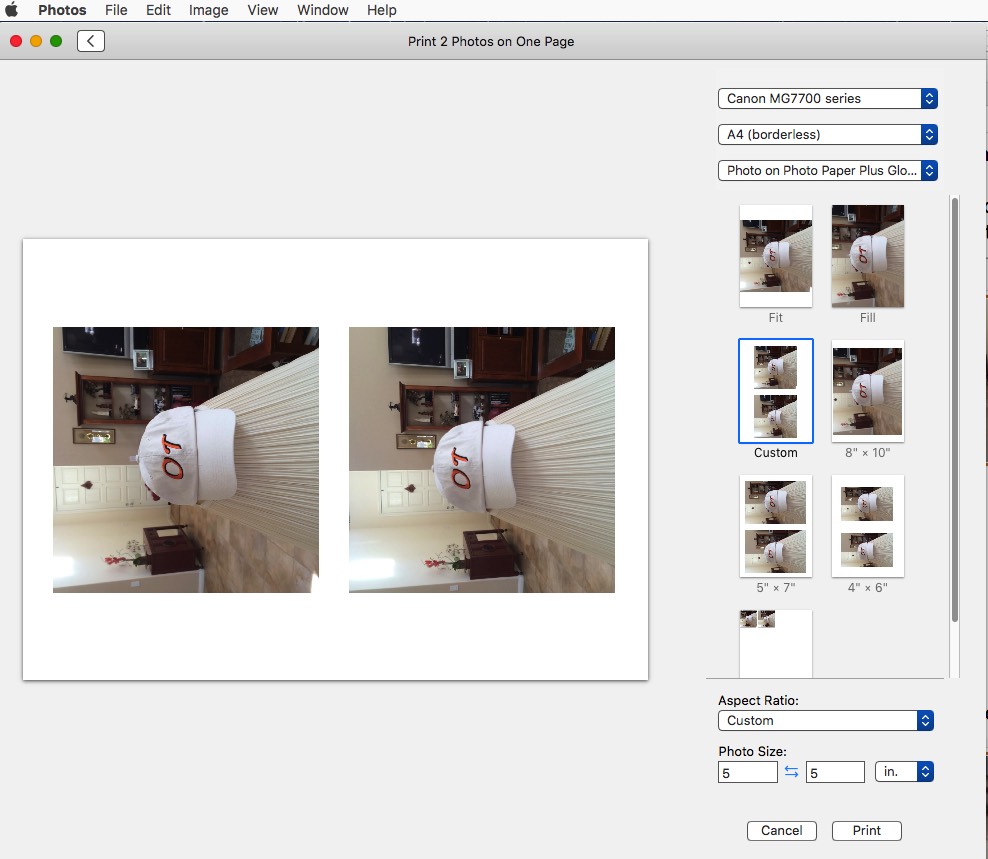The height and width of the screenshot is (859, 988).
Task: Pick the 5" × 7" layout thumbnail
Action: pos(776,526)
